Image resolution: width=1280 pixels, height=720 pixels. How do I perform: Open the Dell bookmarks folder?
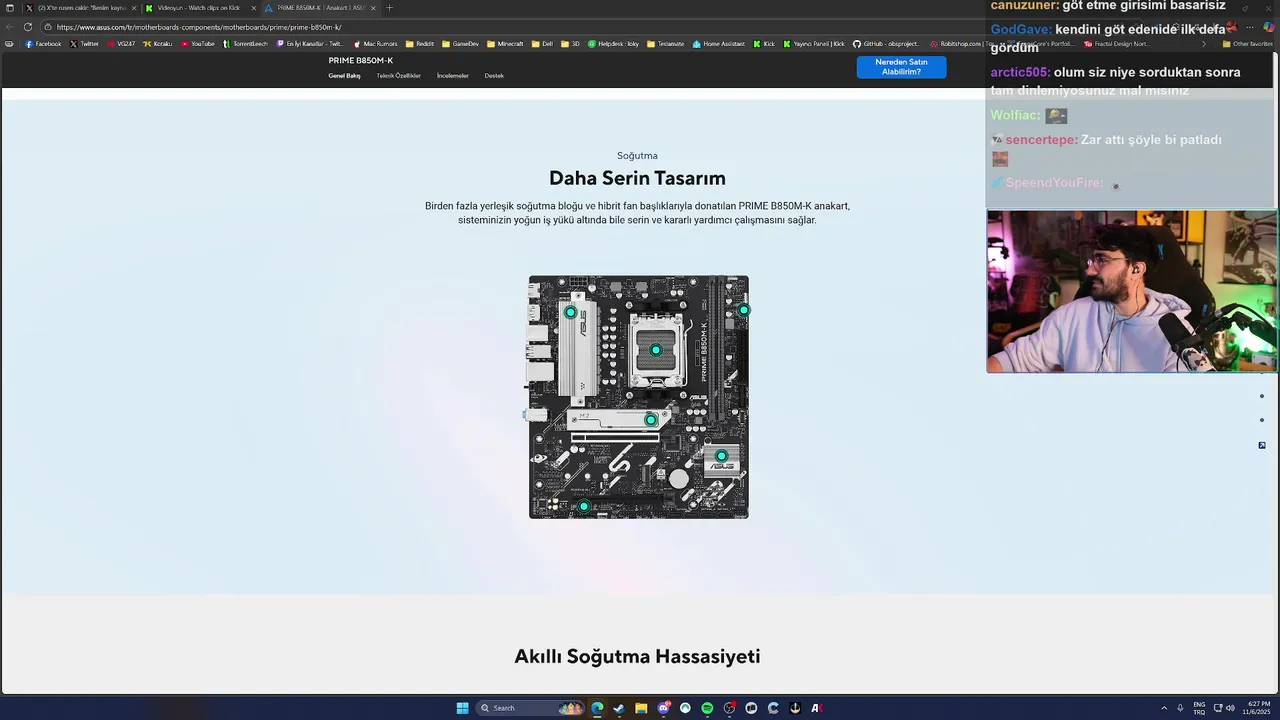click(x=542, y=44)
